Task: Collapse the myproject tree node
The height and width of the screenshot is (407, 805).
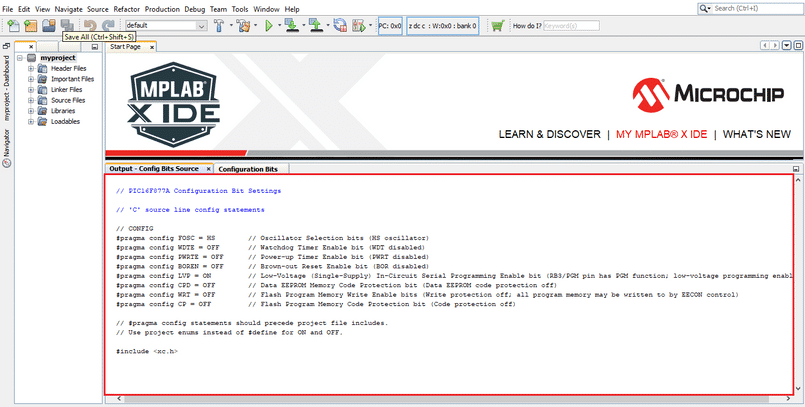Action: pyautogui.click(x=20, y=58)
